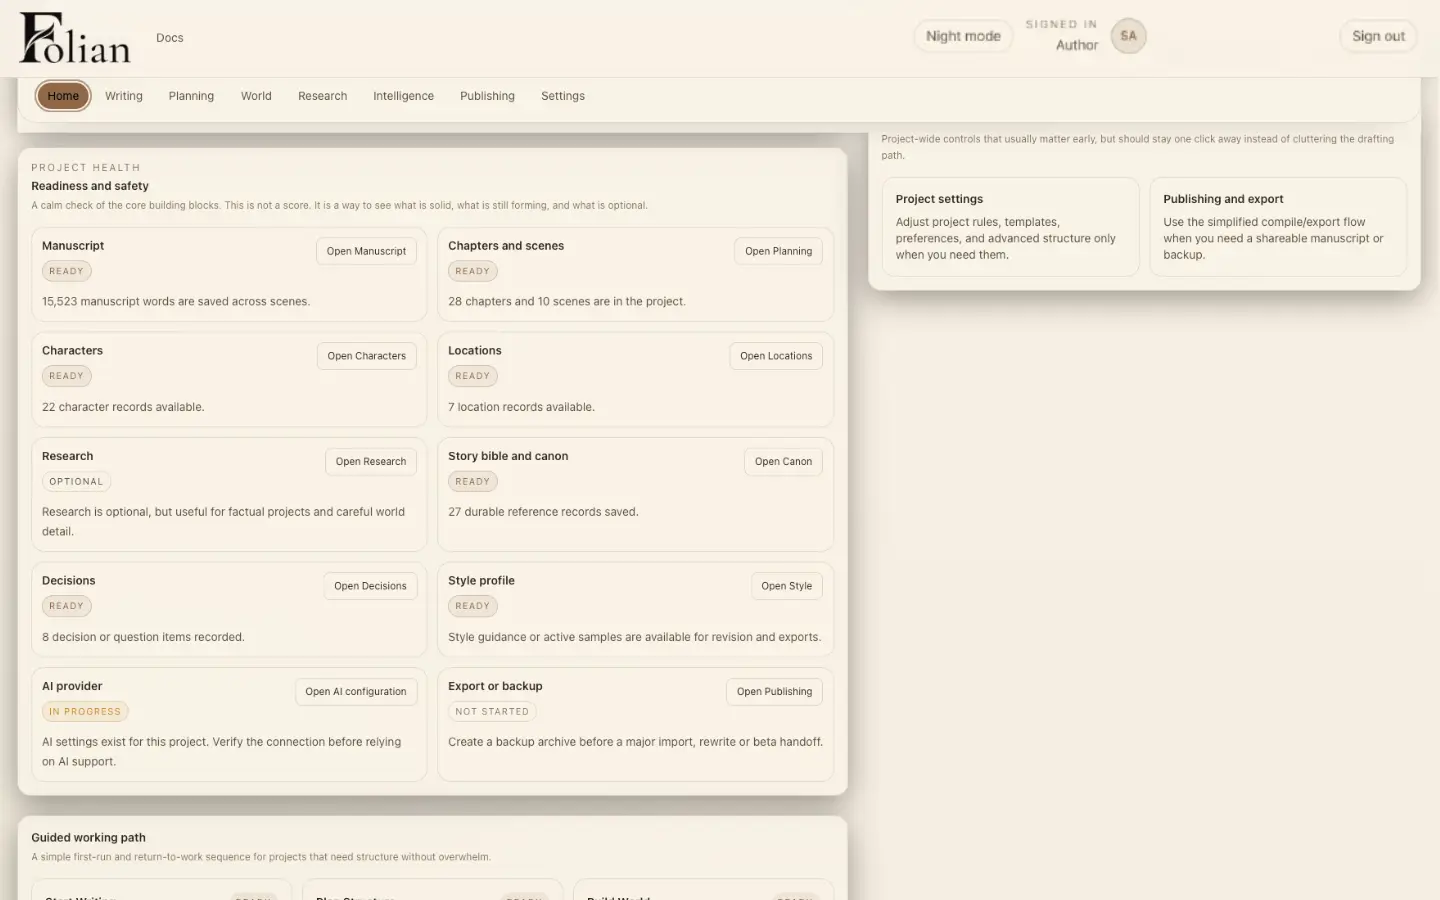Go to the Planning tab
This screenshot has width=1440, height=900.
point(191,96)
